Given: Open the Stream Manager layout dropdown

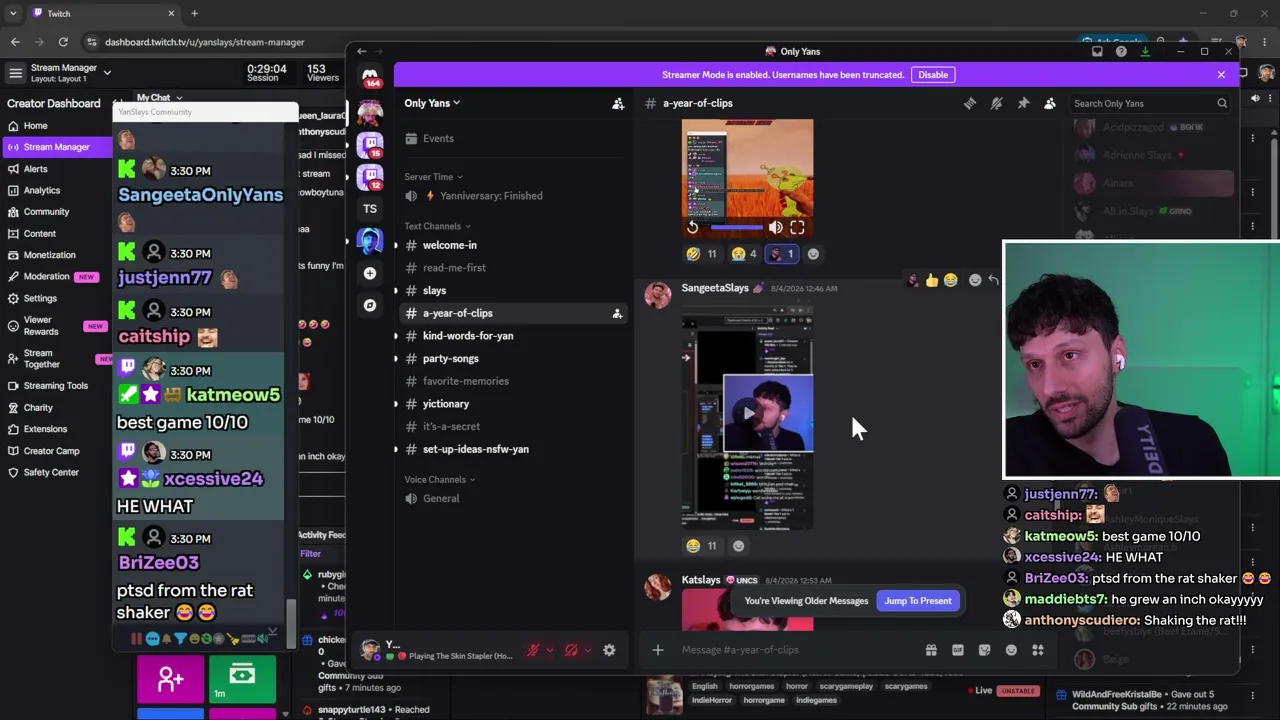Looking at the screenshot, I should tap(107, 72).
